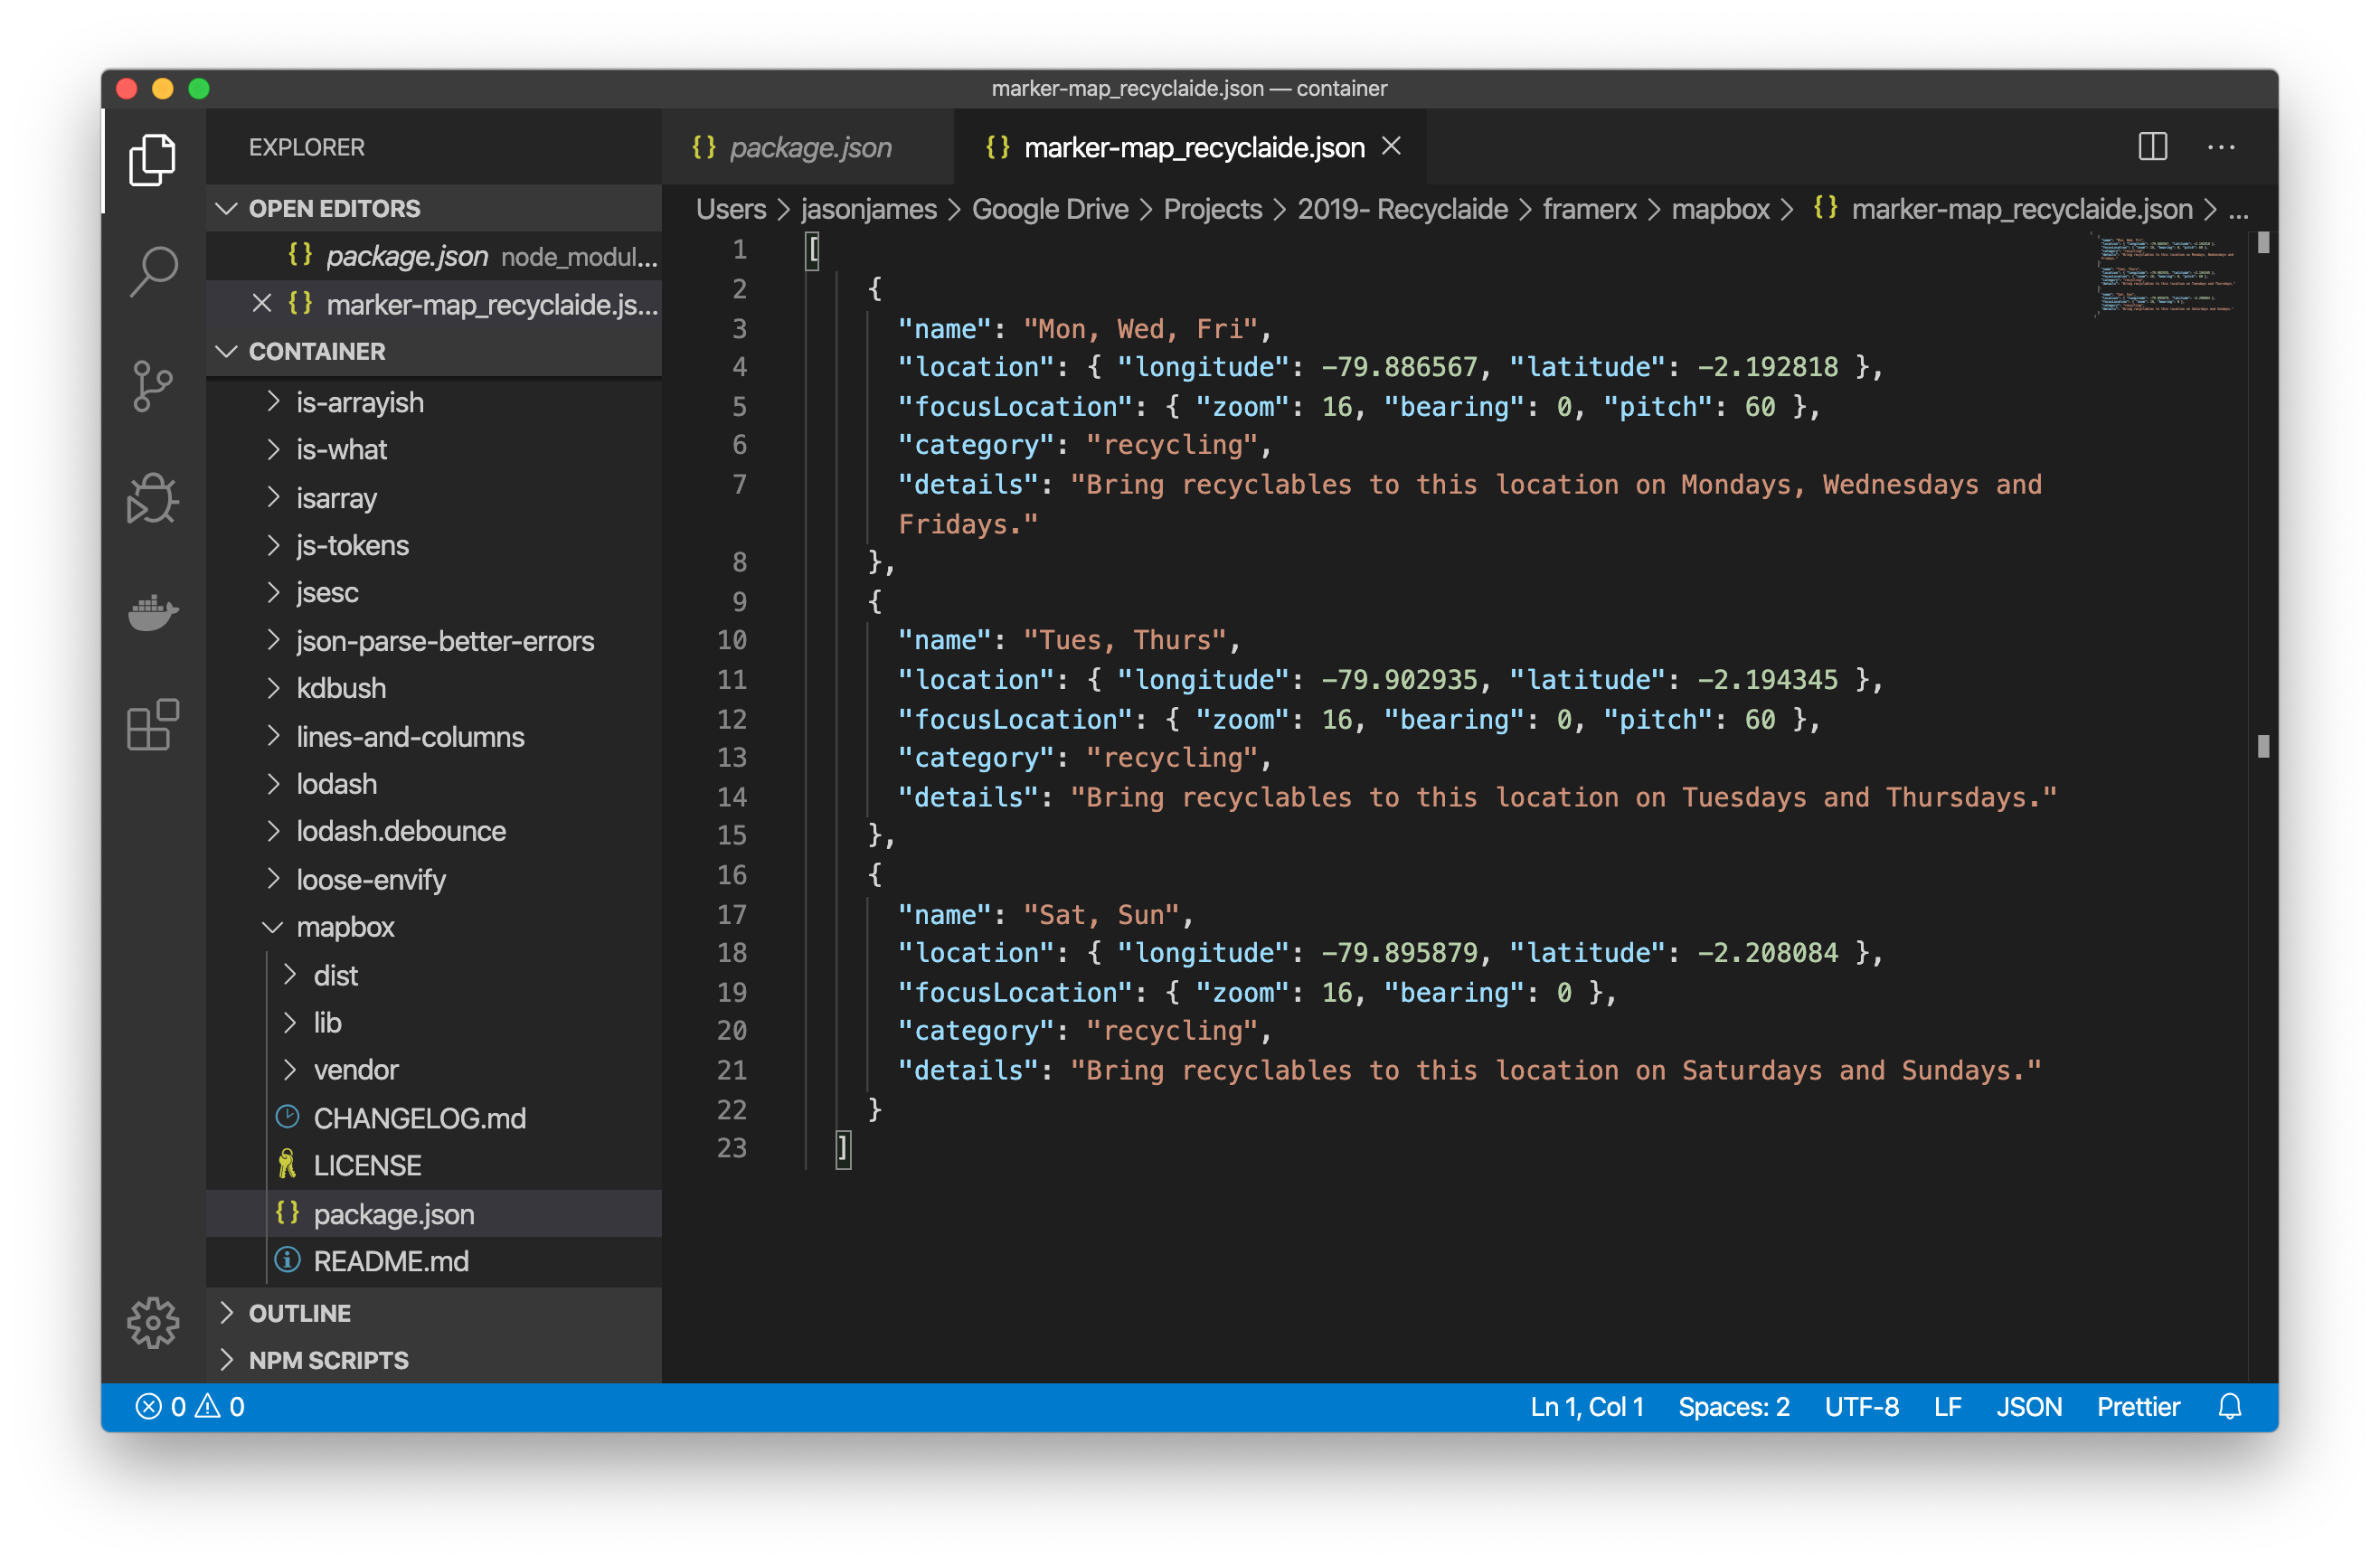Click the Prettier status bar button

click(2137, 1407)
